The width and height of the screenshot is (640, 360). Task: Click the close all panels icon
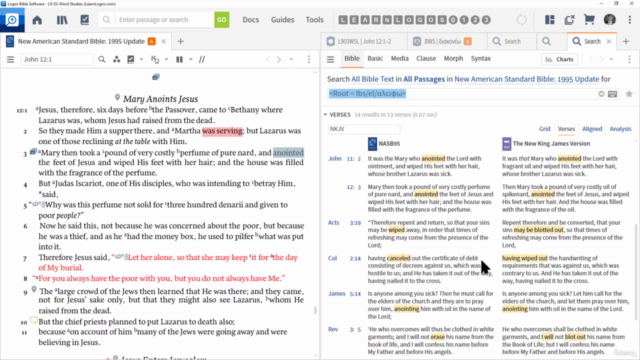(569, 20)
